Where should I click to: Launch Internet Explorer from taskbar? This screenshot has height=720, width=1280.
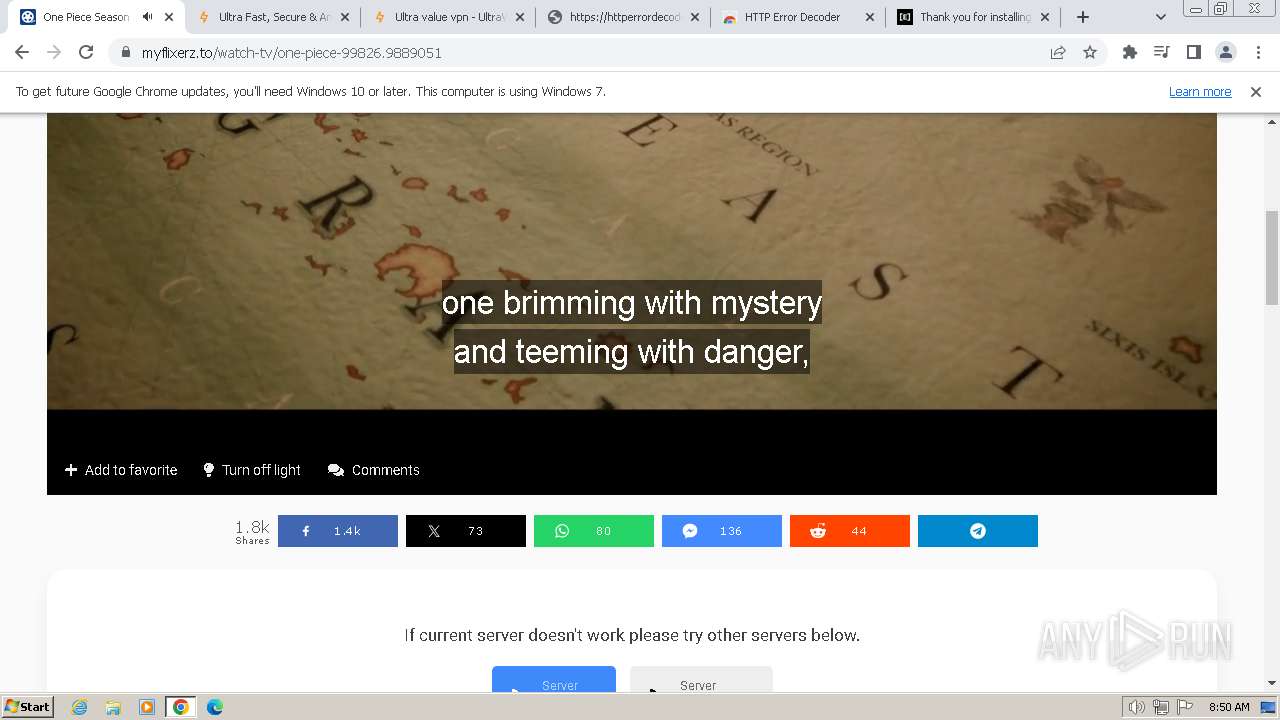(x=80, y=707)
